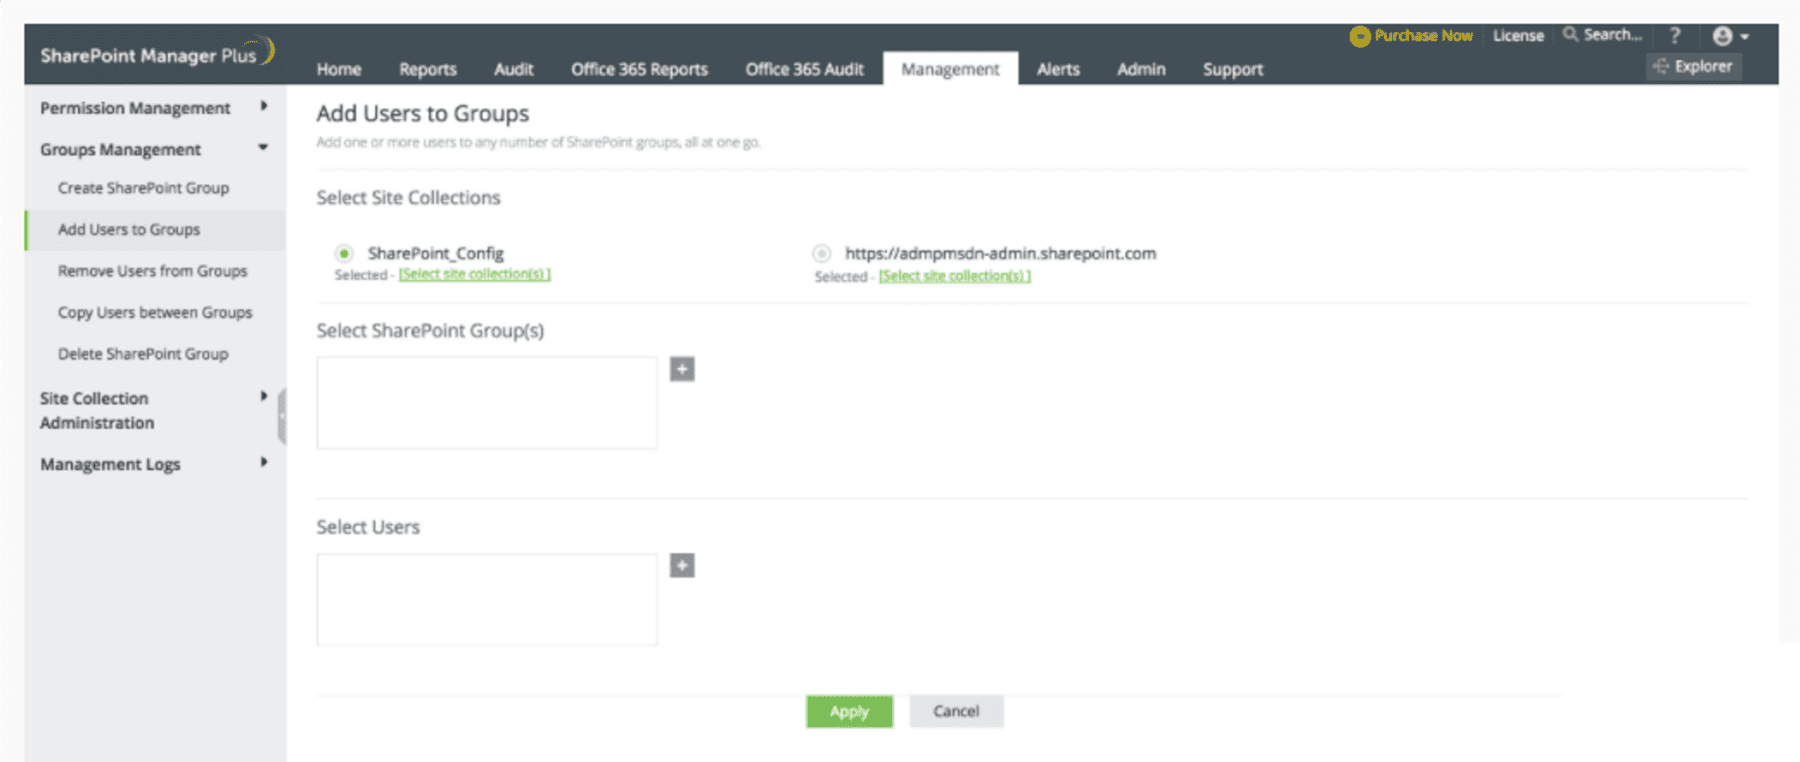Open the Explorer button in header
The width and height of the screenshot is (1800, 762).
(1693, 66)
